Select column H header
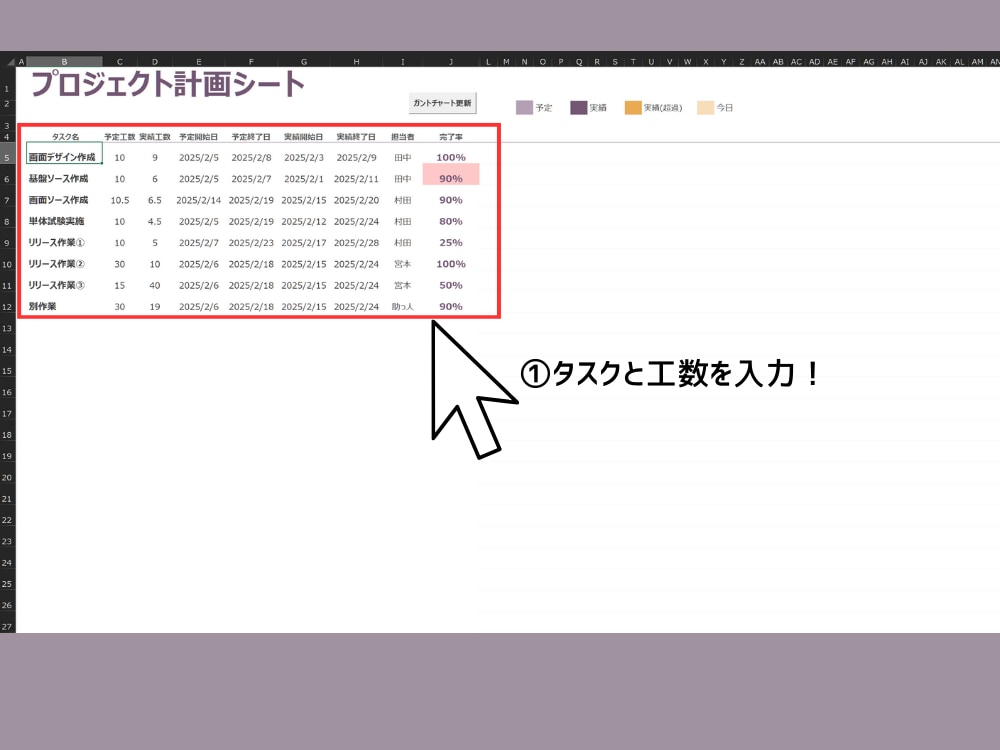1000x750 pixels. (357, 62)
